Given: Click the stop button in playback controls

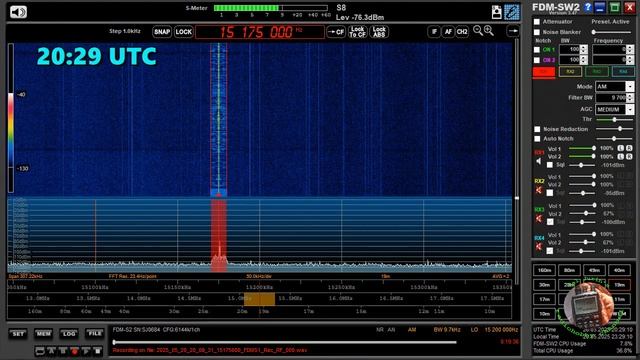Looking at the screenshot, I should (x=97, y=351).
